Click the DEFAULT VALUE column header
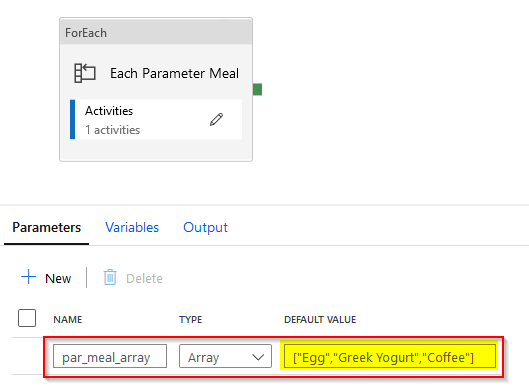Screen dimensions: 529x389 pyautogui.click(x=320, y=319)
